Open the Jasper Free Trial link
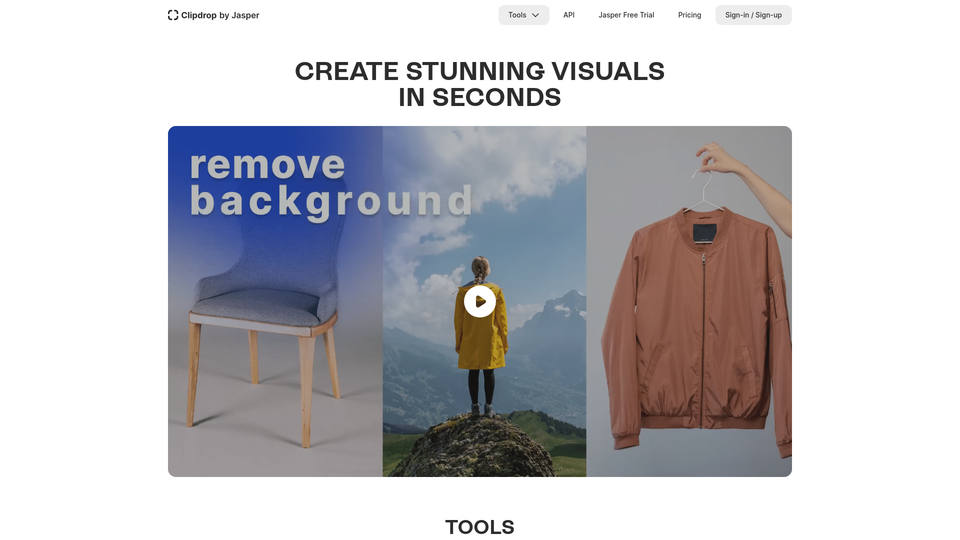The width and height of the screenshot is (960, 540). pos(626,15)
